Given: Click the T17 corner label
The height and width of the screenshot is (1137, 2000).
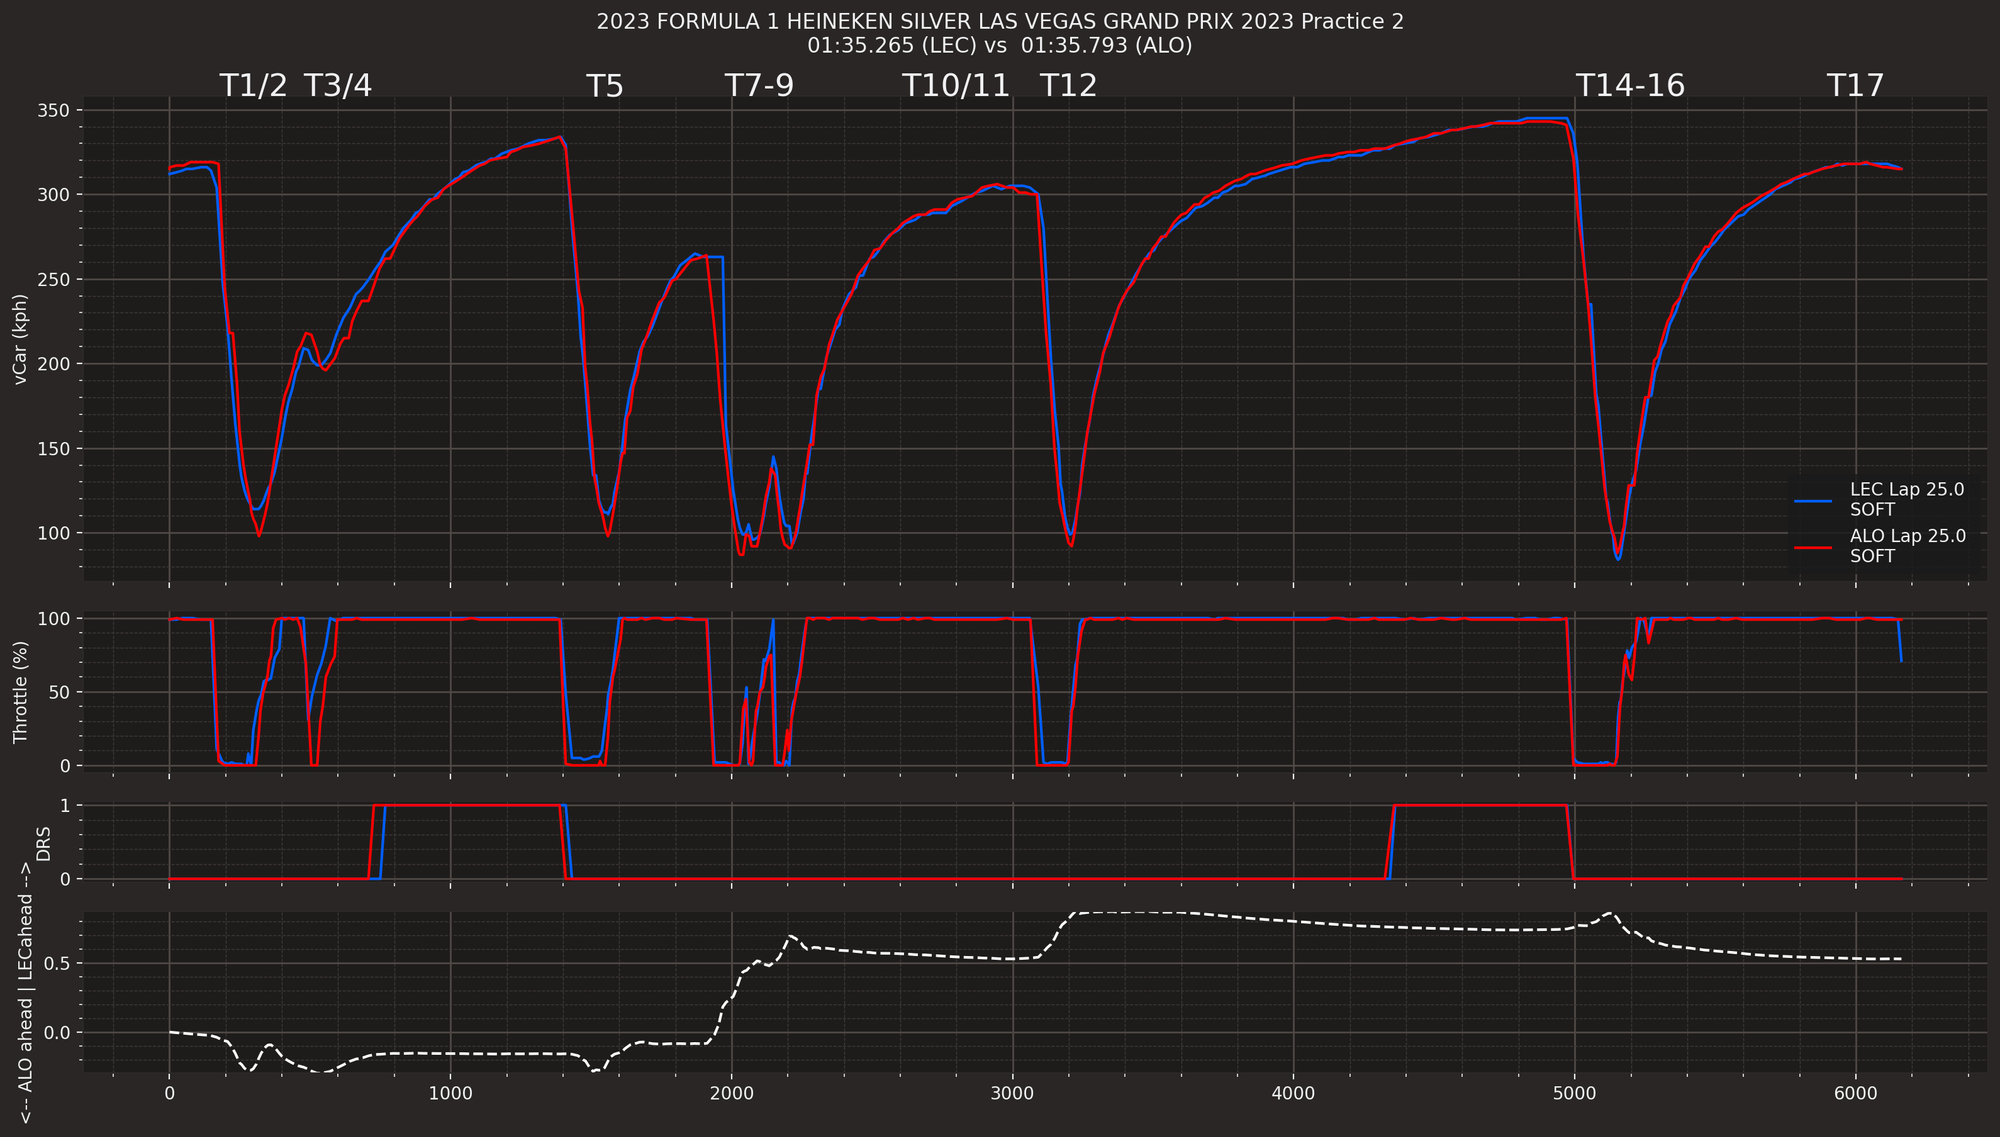Looking at the screenshot, I should pyautogui.click(x=1855, y=86).
